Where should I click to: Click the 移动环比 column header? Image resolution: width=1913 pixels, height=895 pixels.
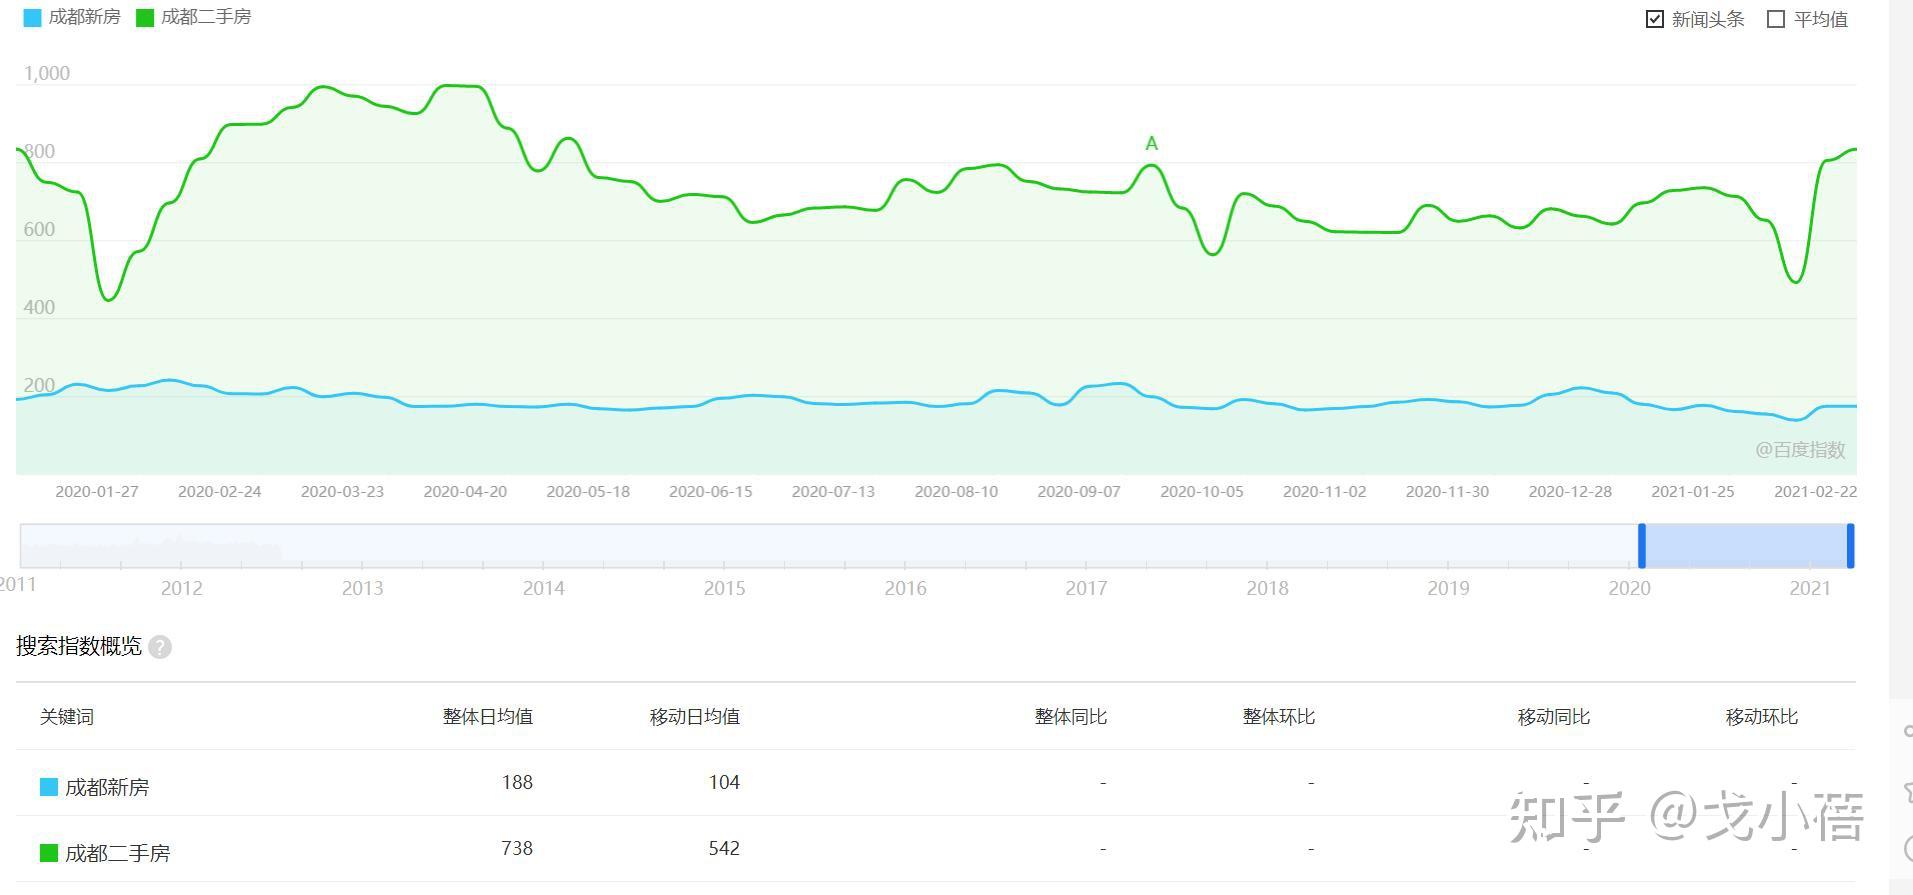coord(1762,717)
